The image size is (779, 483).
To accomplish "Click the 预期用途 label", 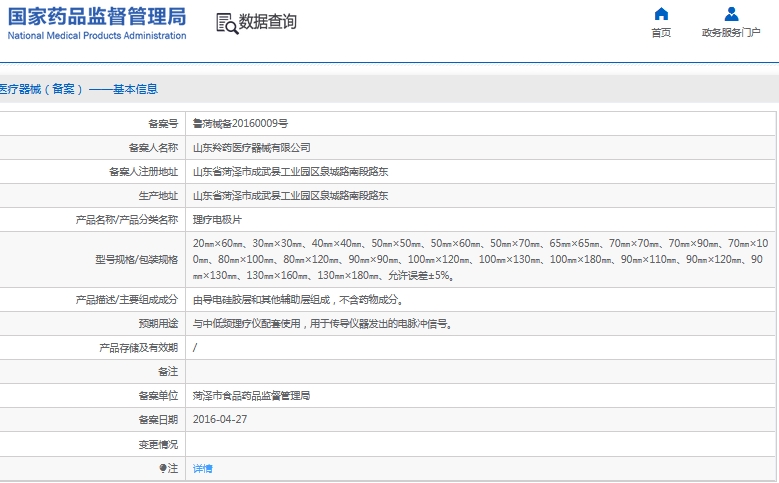I will pyautogui.click(x=158, y=323).
